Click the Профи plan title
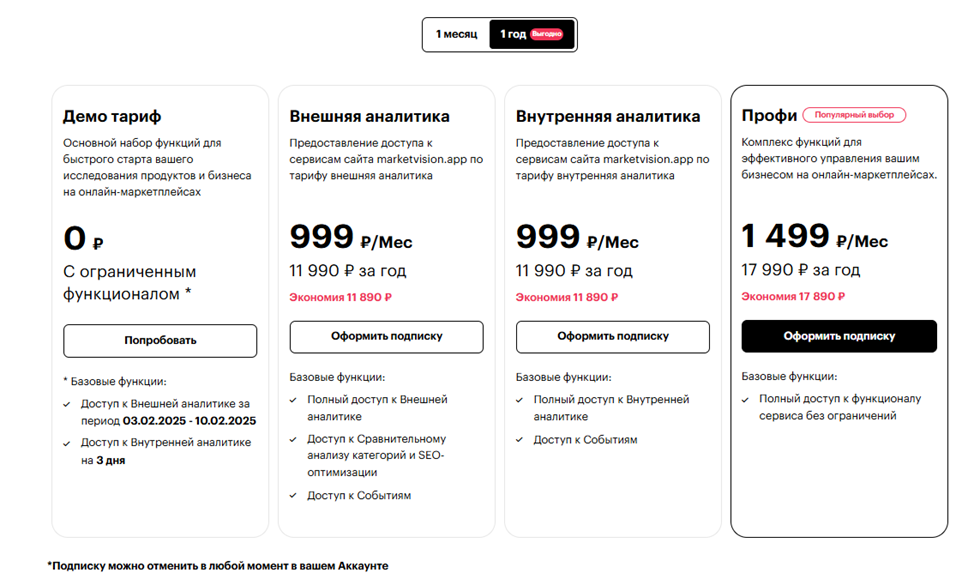974x585 pixels. (x=768, y=116)
